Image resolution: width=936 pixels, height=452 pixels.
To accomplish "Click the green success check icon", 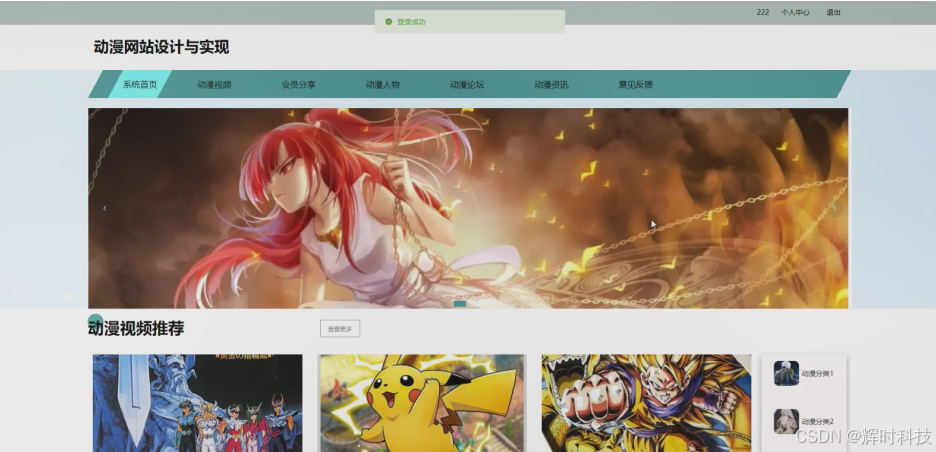I will click(x=389, y=21).
